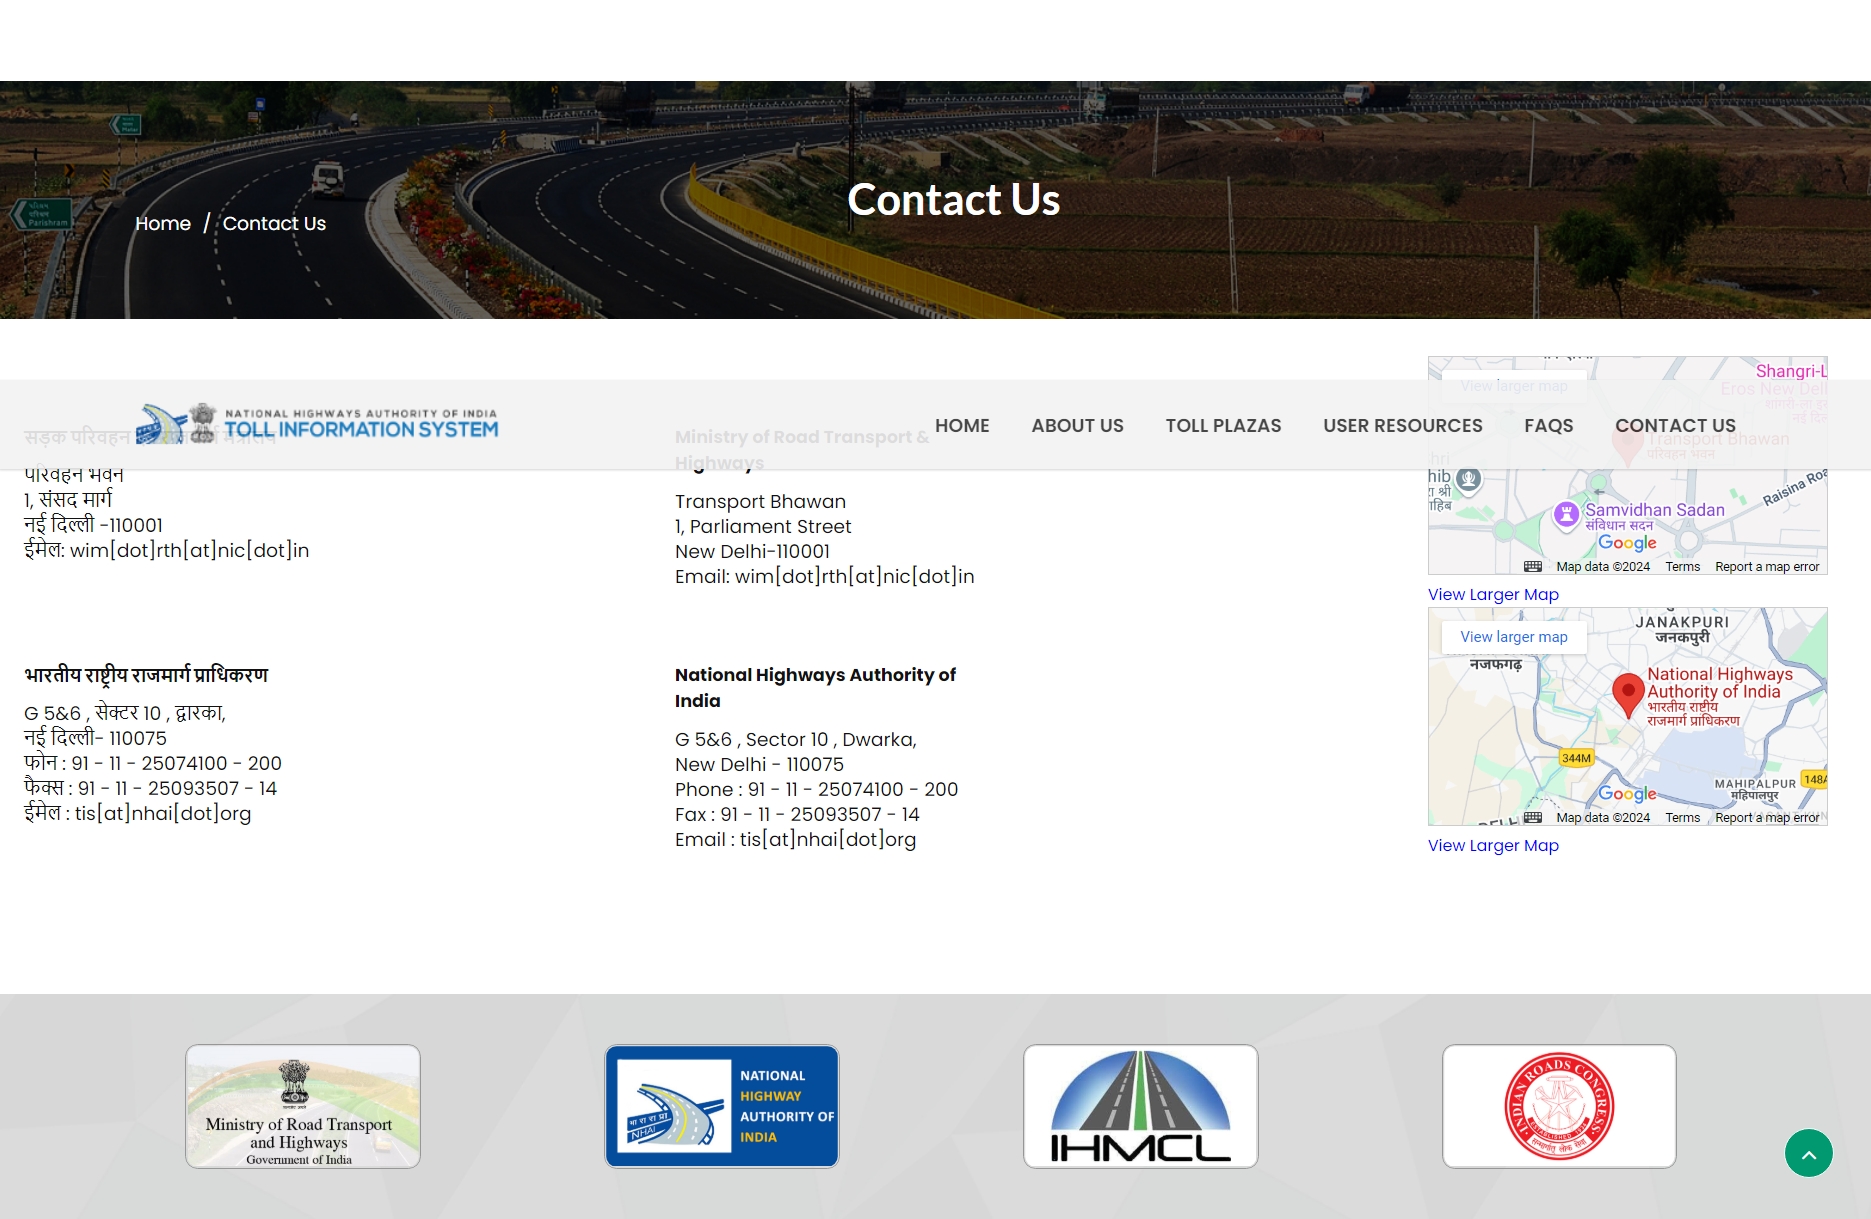Open National Highway Authority of India logo
1871x1219 pixels.
722,1106
